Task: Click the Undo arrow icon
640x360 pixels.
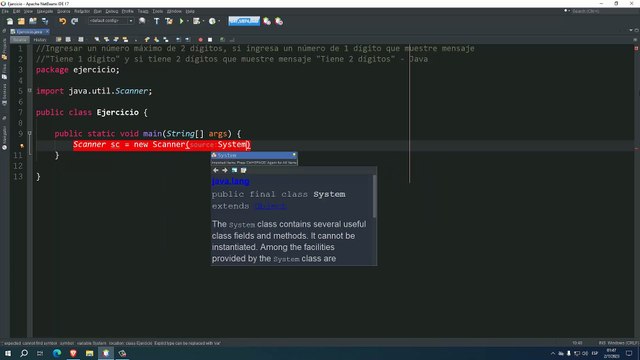Action: pyautogui.click(x=62, y=21)
